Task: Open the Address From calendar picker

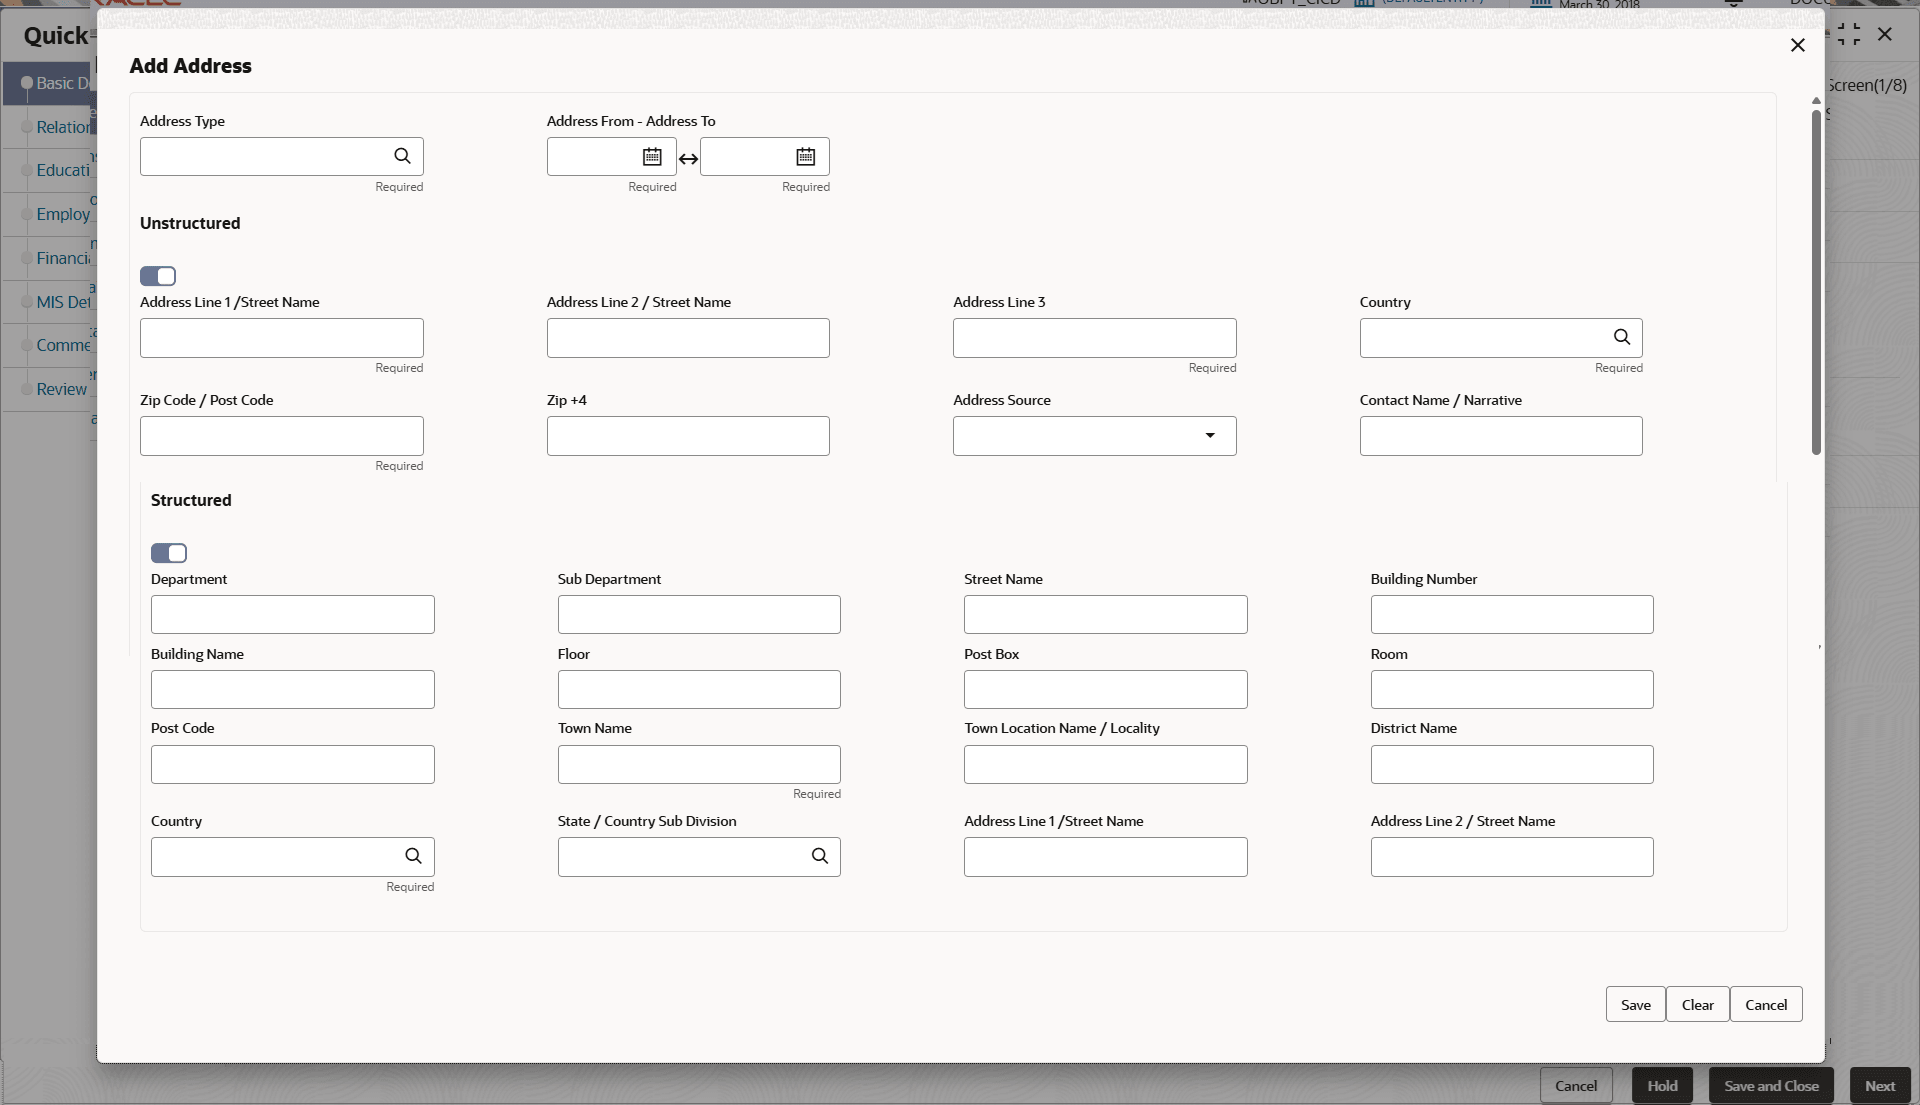Action: coord(652,157)
